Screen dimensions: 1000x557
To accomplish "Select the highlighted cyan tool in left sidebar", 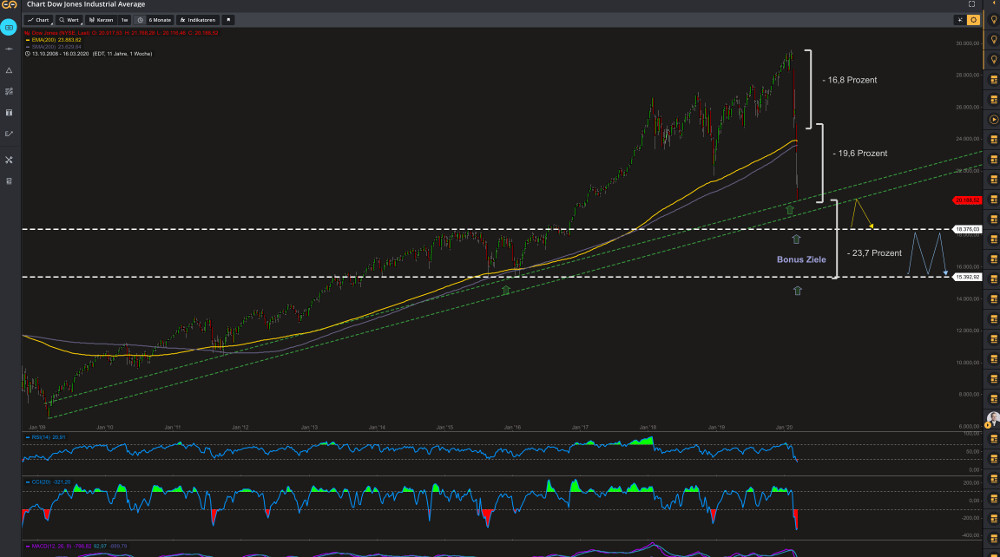I will click(9, 27).
